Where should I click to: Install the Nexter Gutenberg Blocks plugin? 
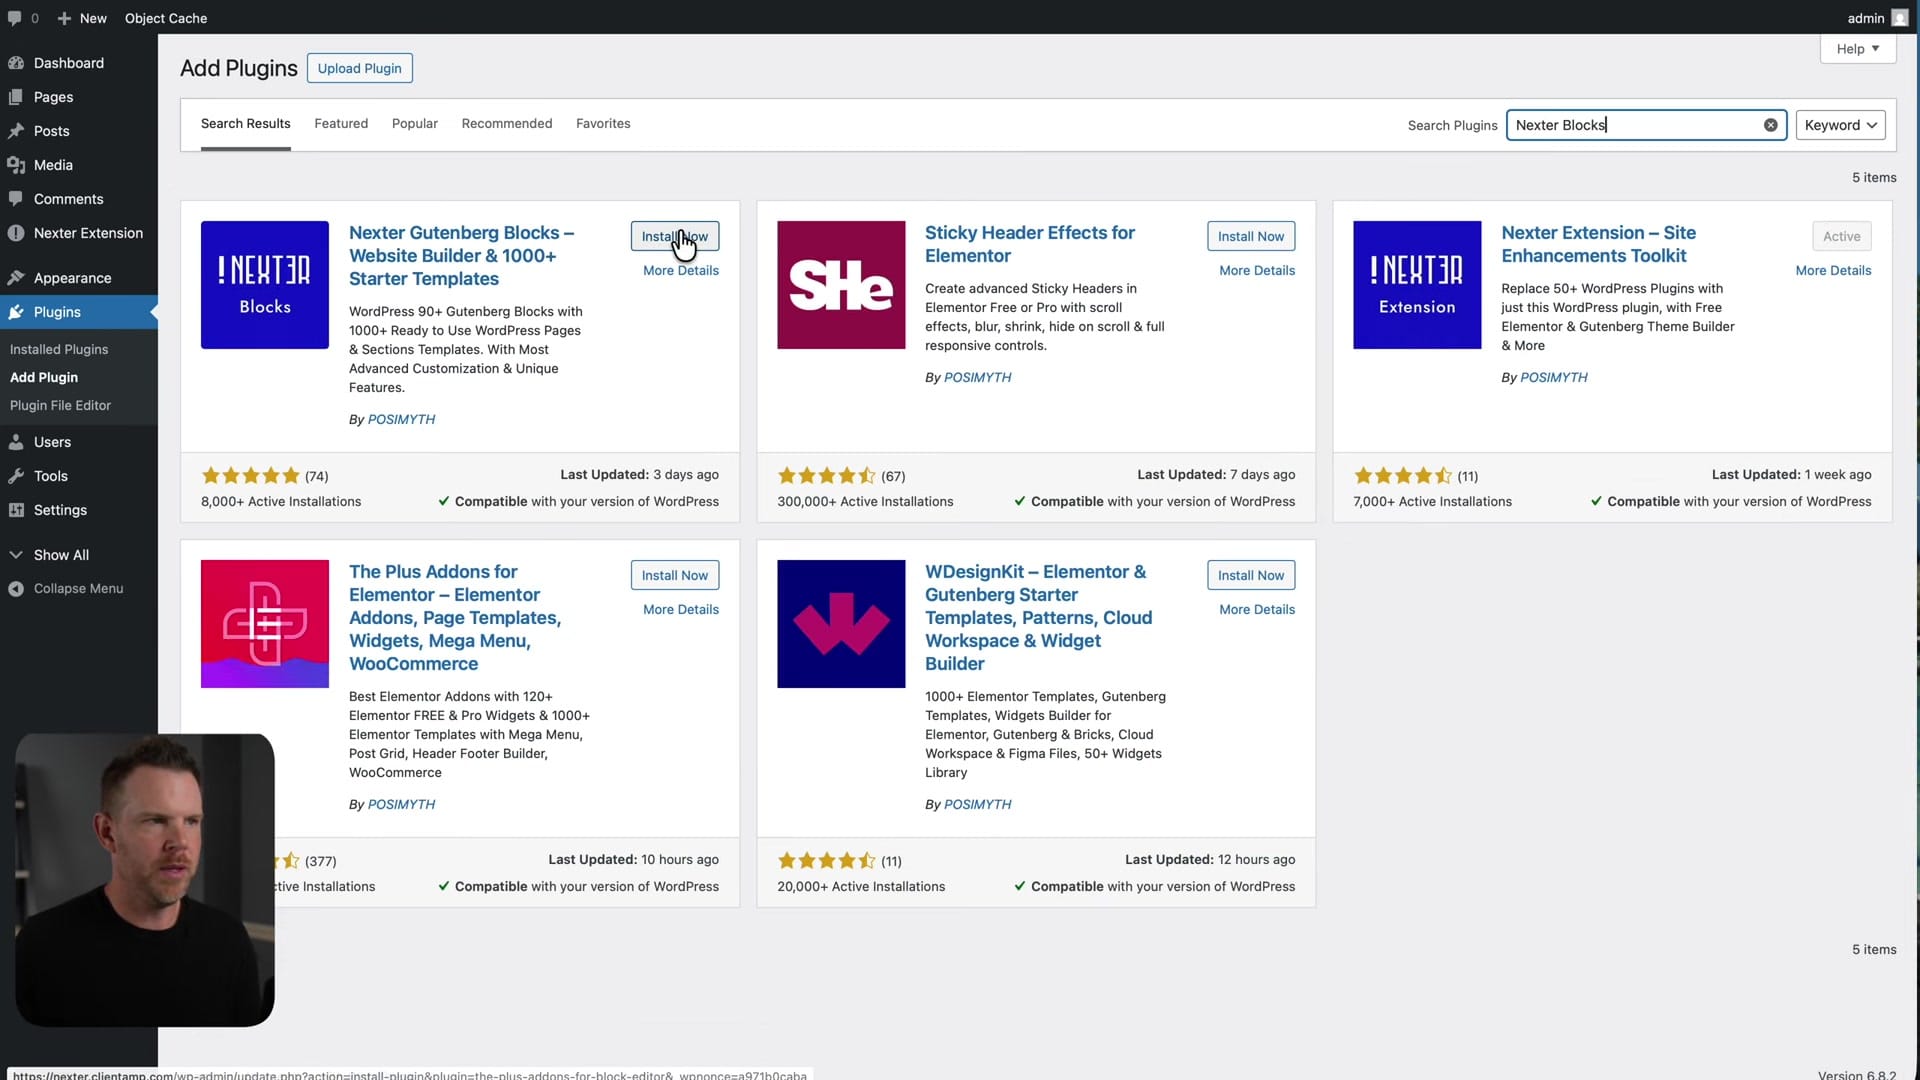click(675, 236)
